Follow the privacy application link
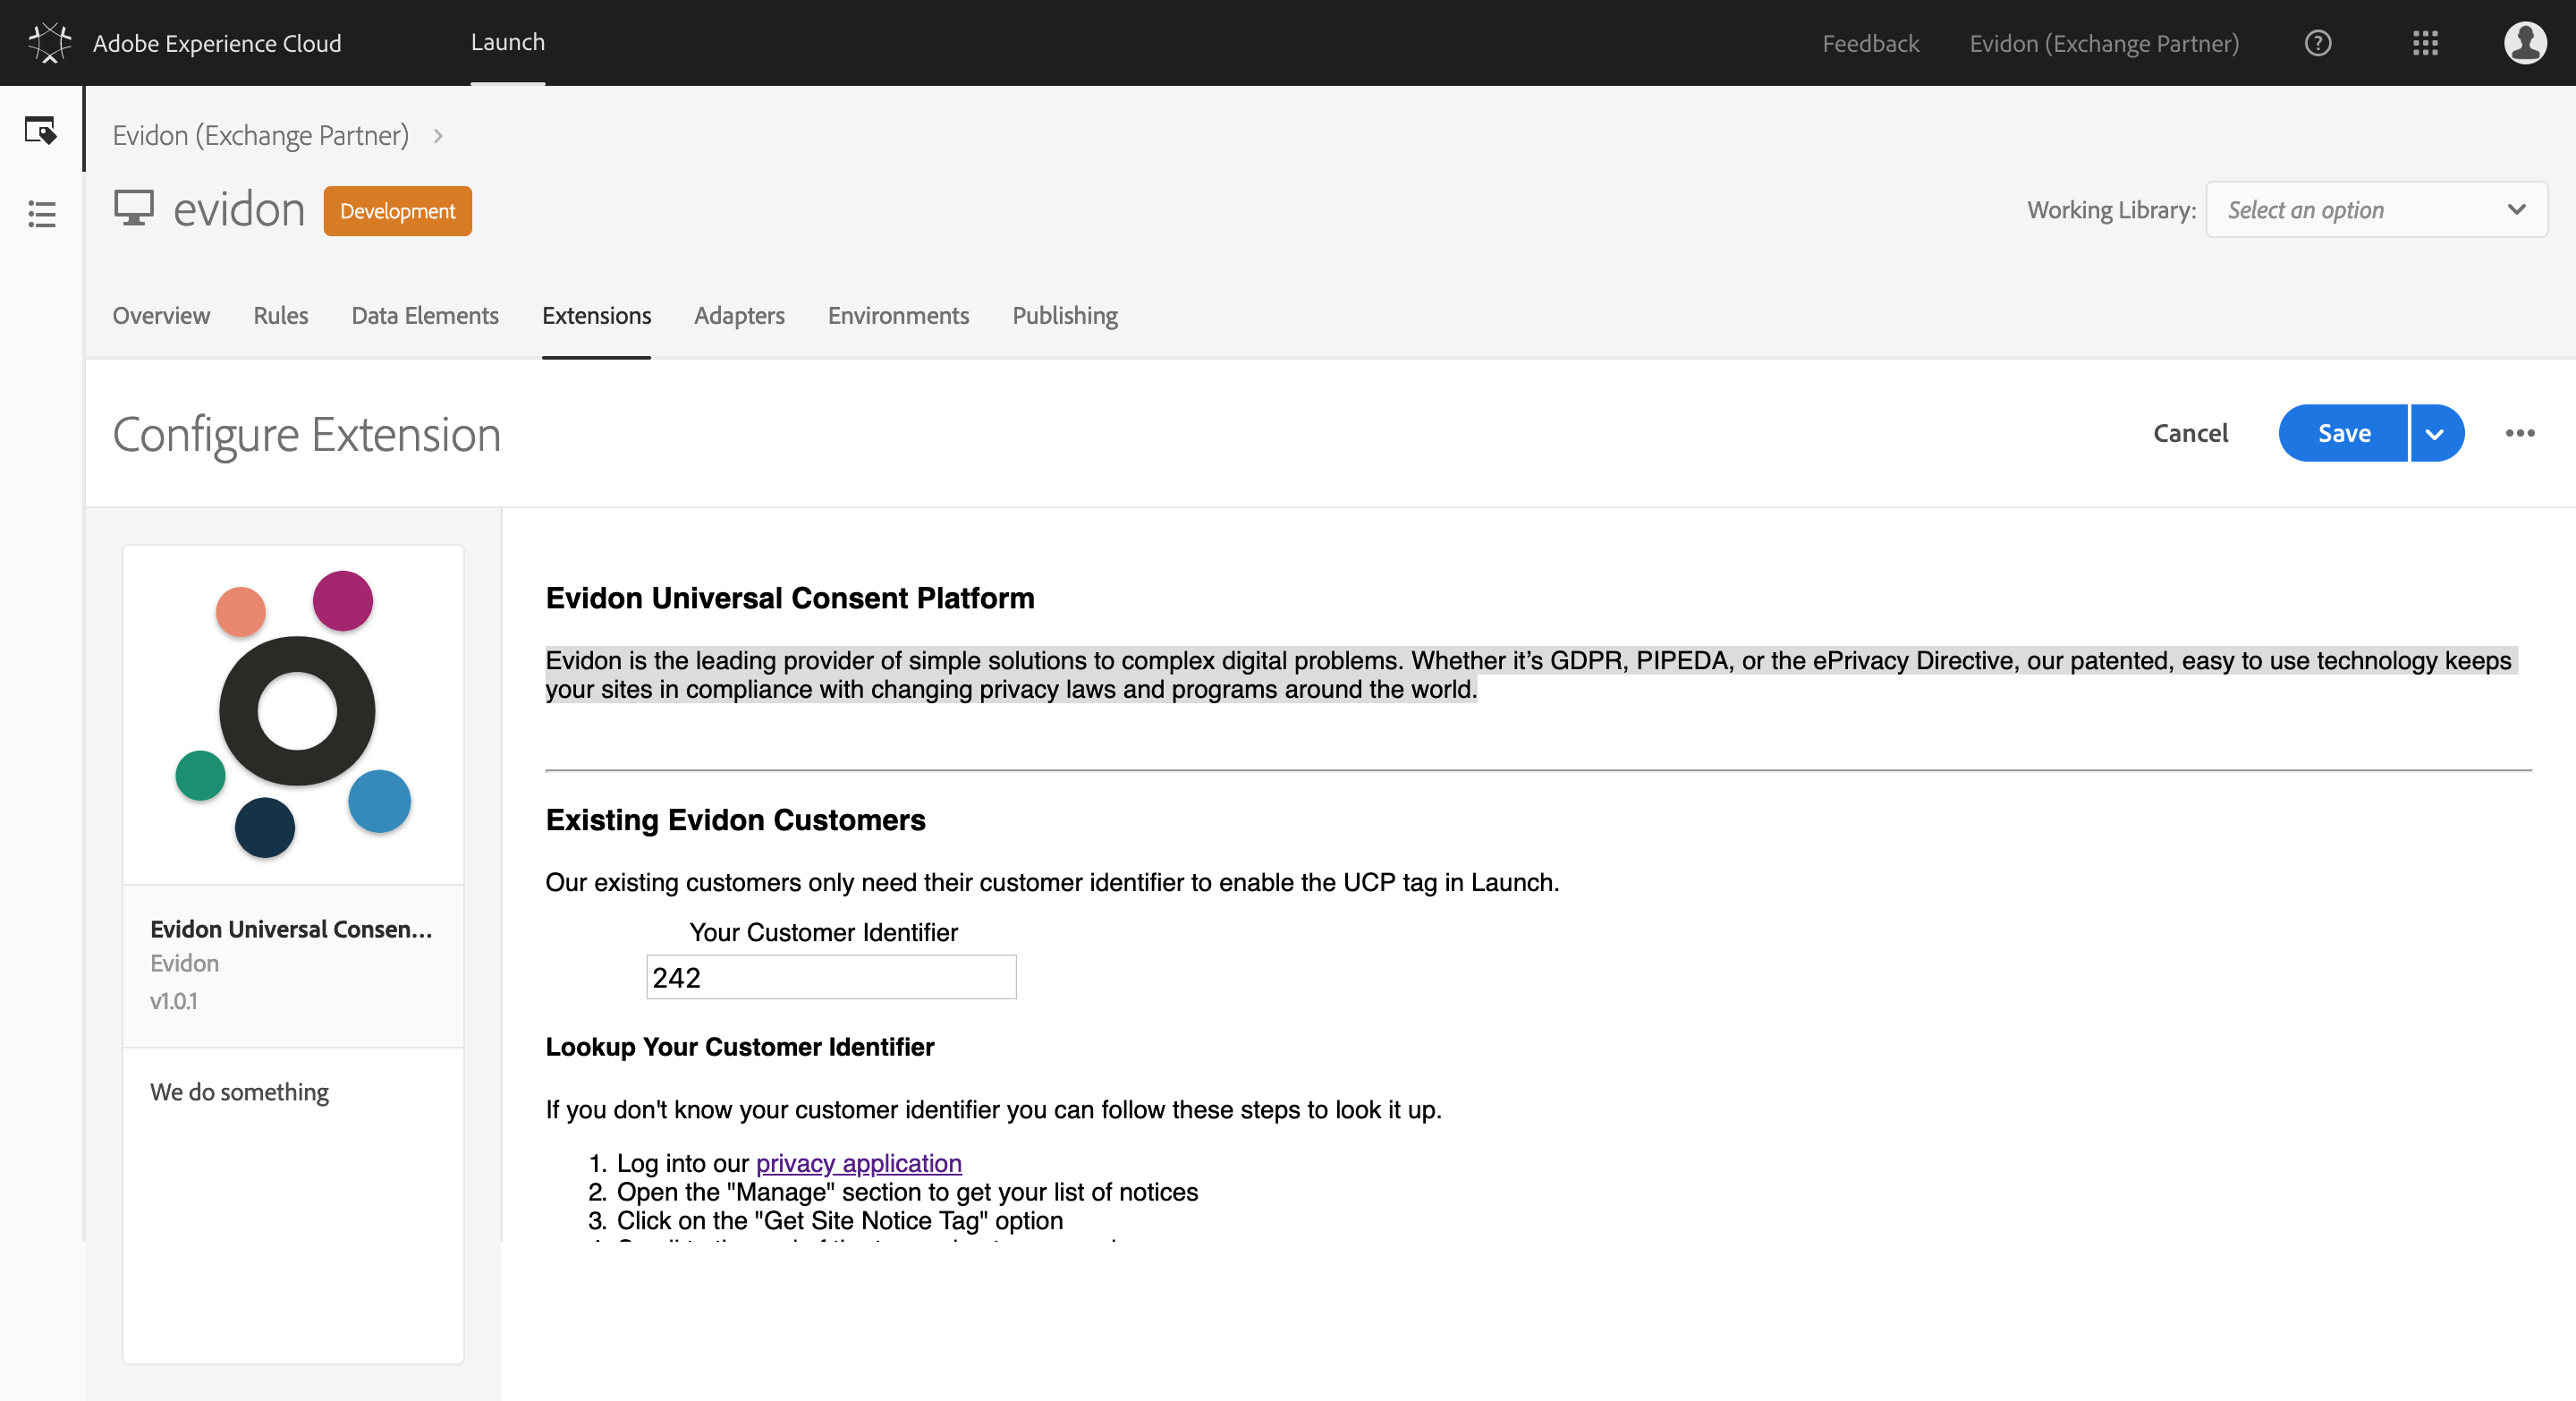Image resolution: width=2576 pixels, height=1401 pixels. pos(858,1163)
